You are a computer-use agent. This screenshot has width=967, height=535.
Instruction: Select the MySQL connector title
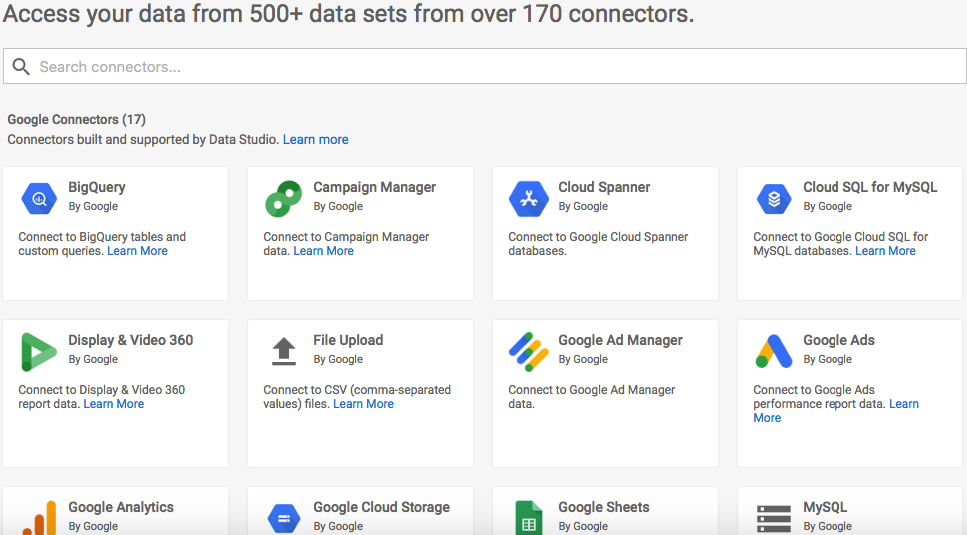825,507
